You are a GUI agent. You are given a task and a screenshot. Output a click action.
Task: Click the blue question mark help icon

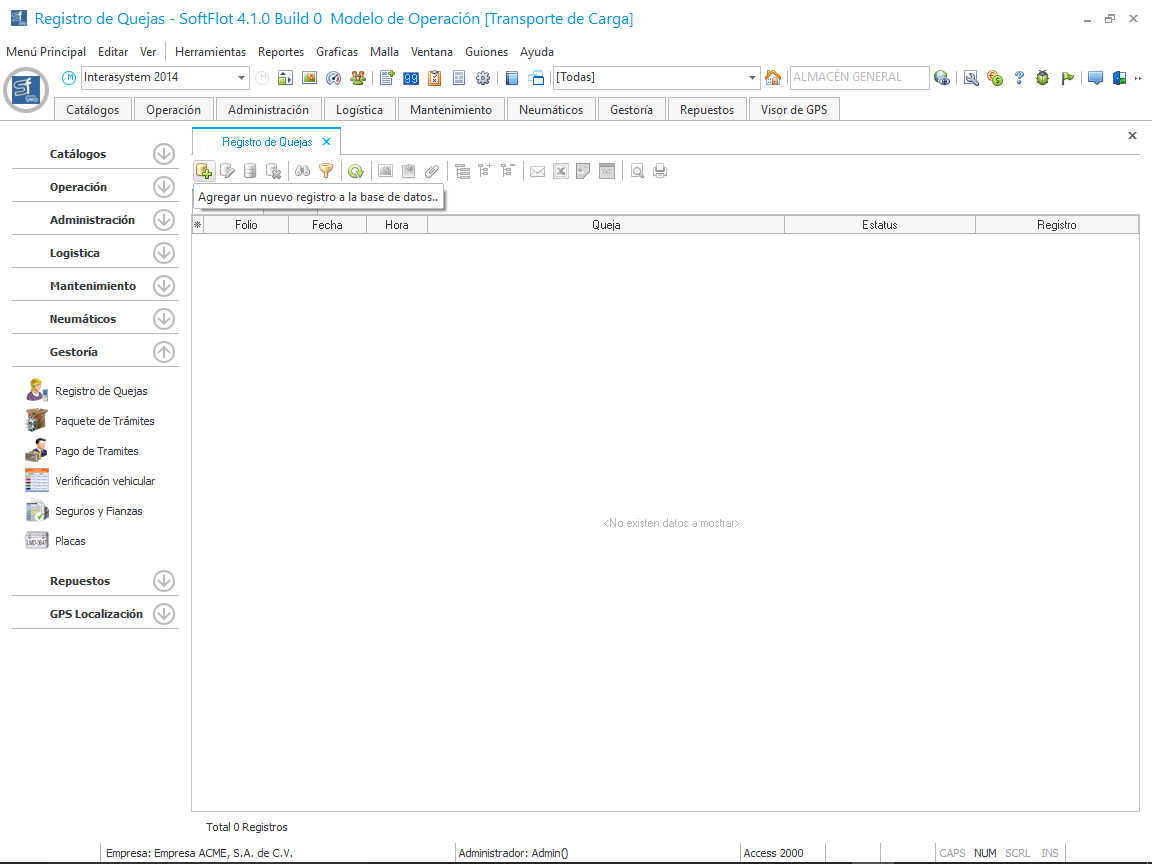click(1019, 78)
